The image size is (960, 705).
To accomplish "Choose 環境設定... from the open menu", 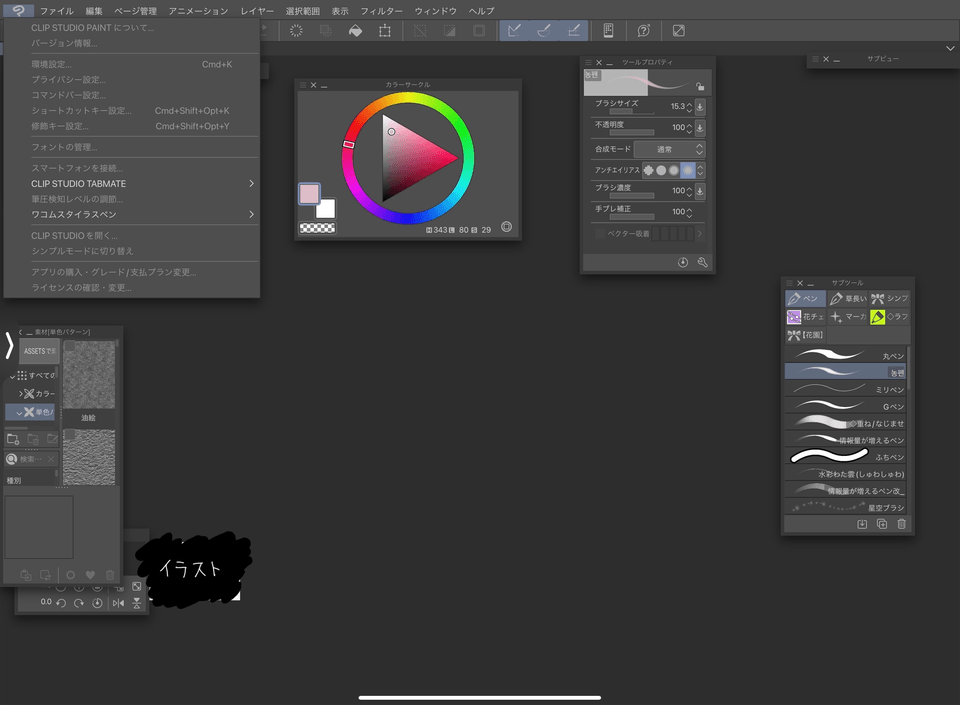I will [132, 64].
